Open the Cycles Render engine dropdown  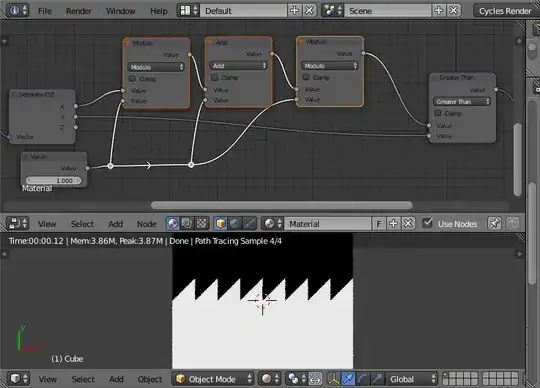pyautogui.click(x=506, y=11)
